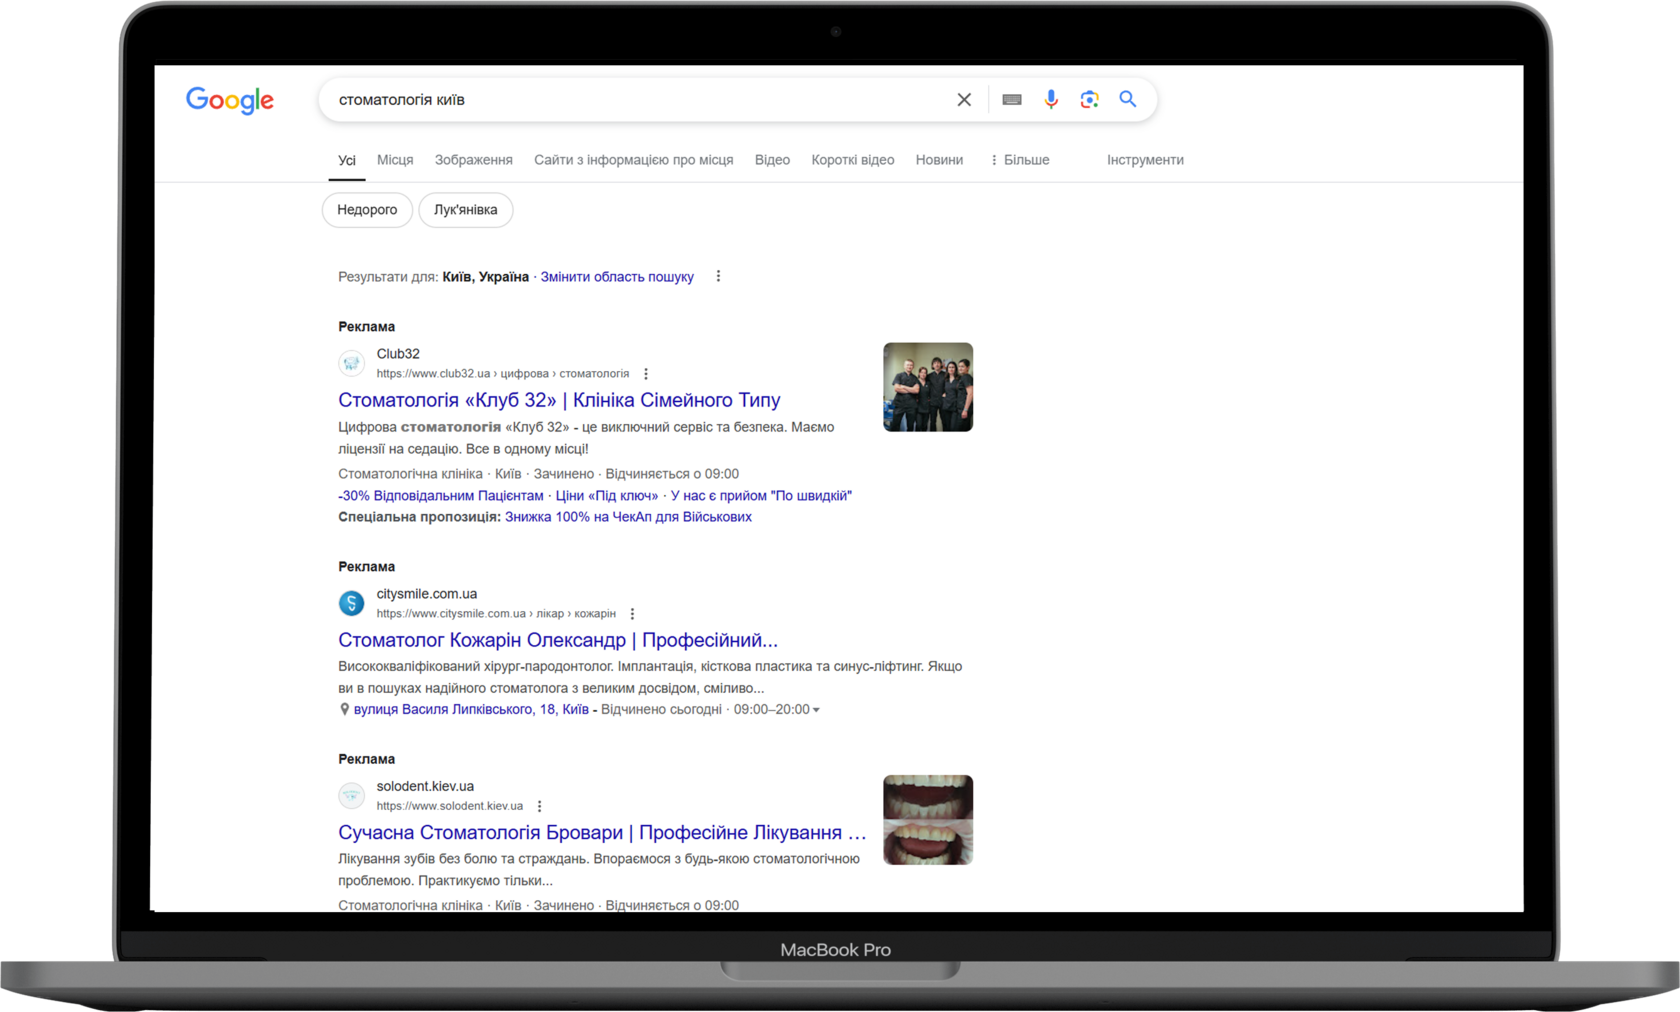The image size is (1680, 1012).
Task: Open the Інструменти search tools
Action: [1145, 160]
